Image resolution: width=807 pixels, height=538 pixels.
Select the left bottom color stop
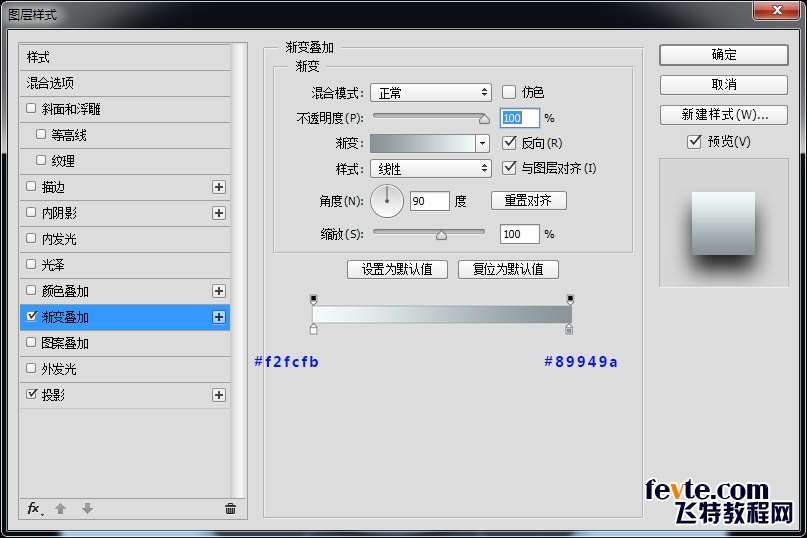click(x=313, y=329)
